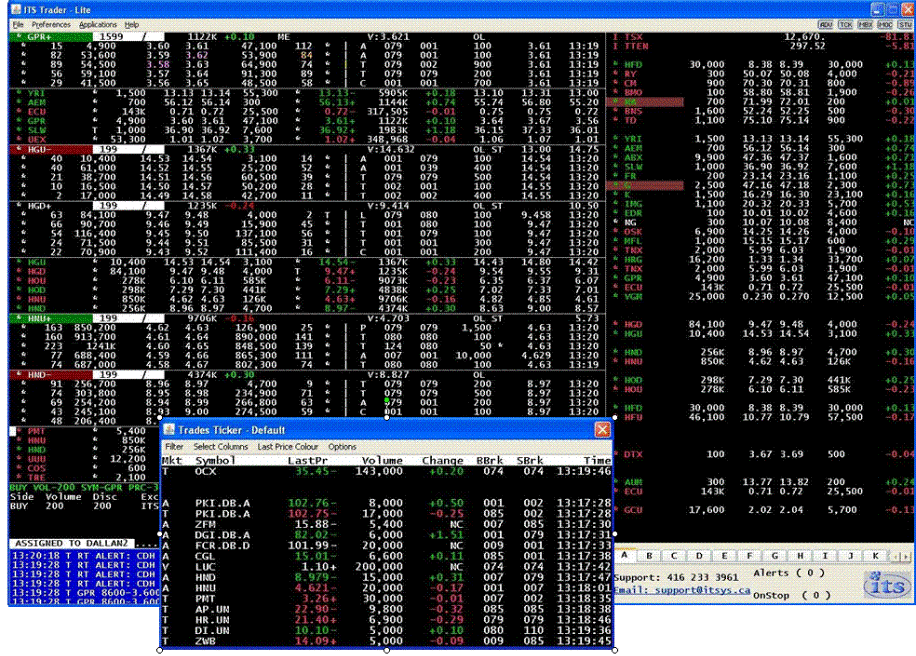
Task: Click the Symbol column header in ticker
Action: [214, 460]
